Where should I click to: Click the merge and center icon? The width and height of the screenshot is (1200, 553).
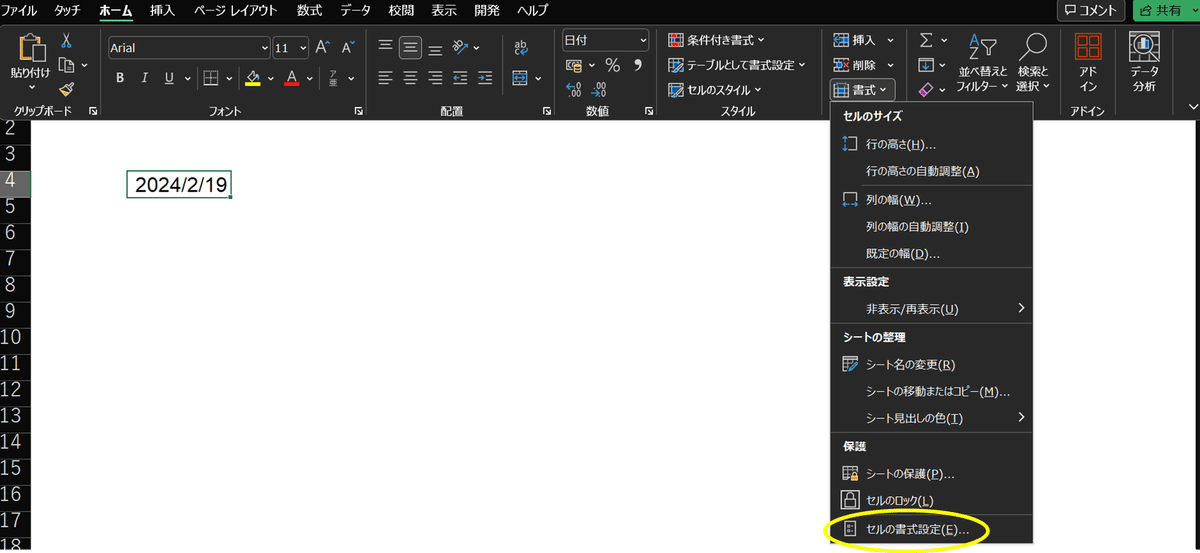(519, 78)
